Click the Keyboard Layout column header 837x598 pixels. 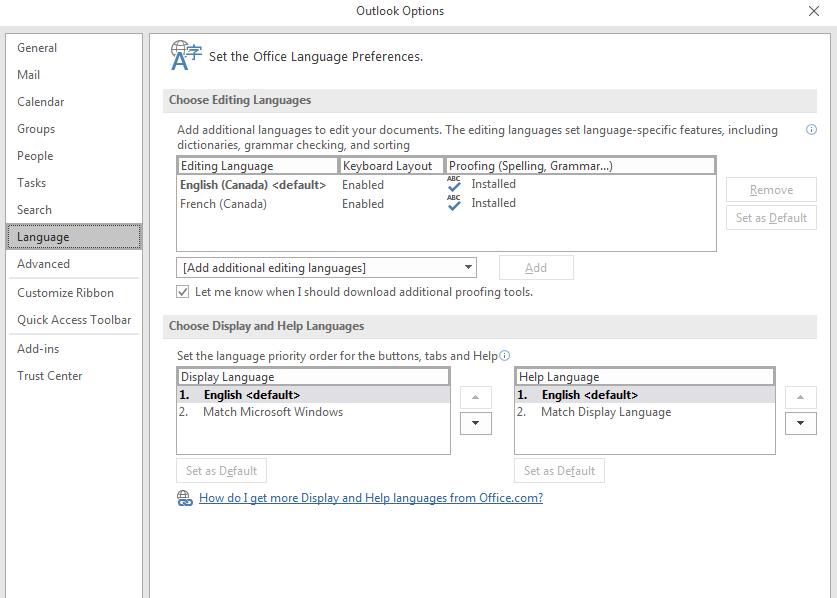tap(392, 166)
